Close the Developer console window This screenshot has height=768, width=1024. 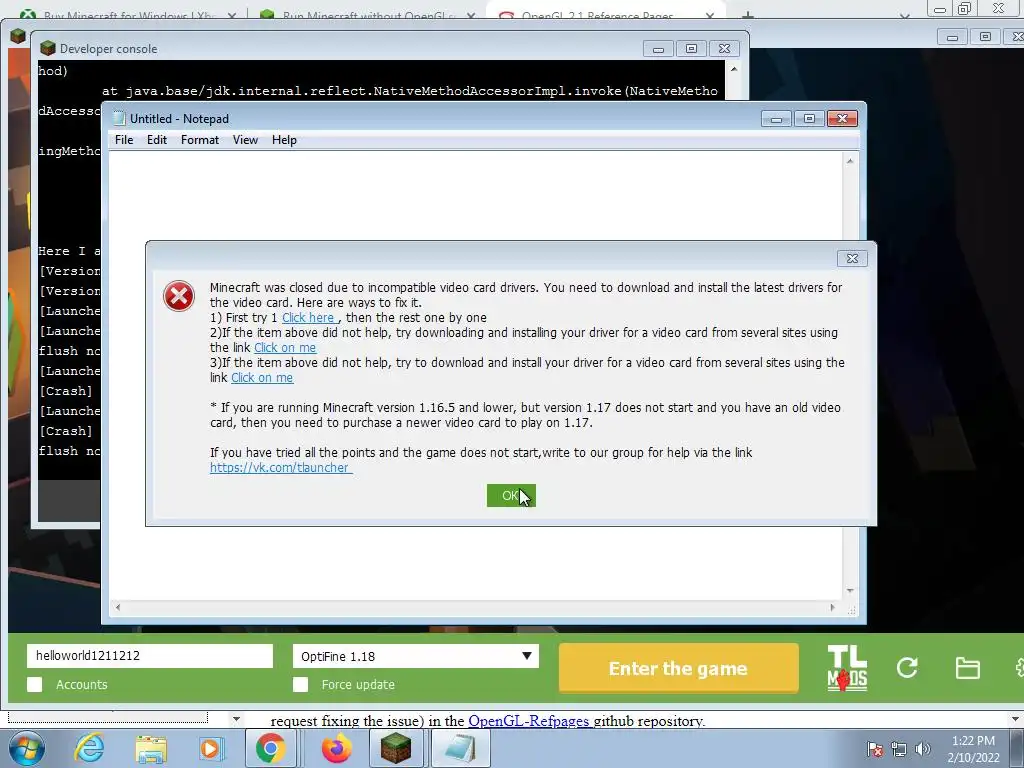click(x=724, y=48)
